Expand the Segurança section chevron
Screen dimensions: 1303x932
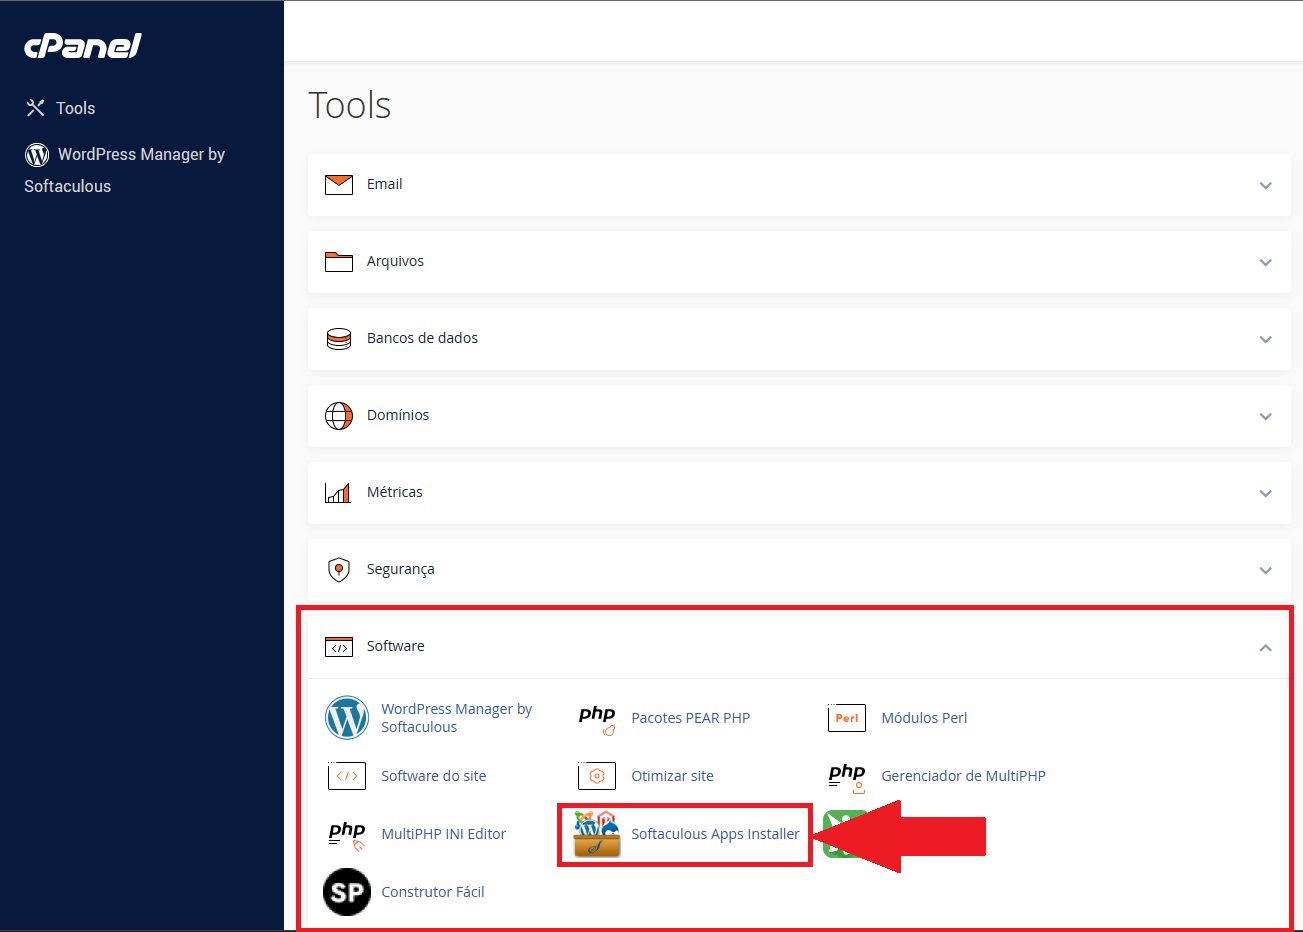pos(1265,570)
